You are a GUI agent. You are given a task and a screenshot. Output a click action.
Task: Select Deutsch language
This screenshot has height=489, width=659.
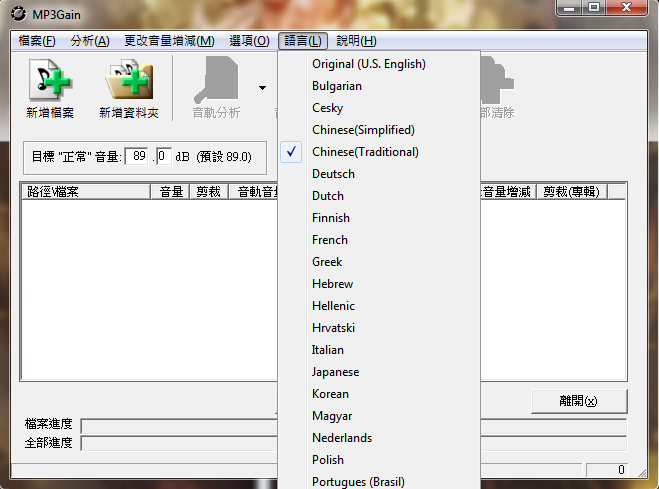(379, 174)
